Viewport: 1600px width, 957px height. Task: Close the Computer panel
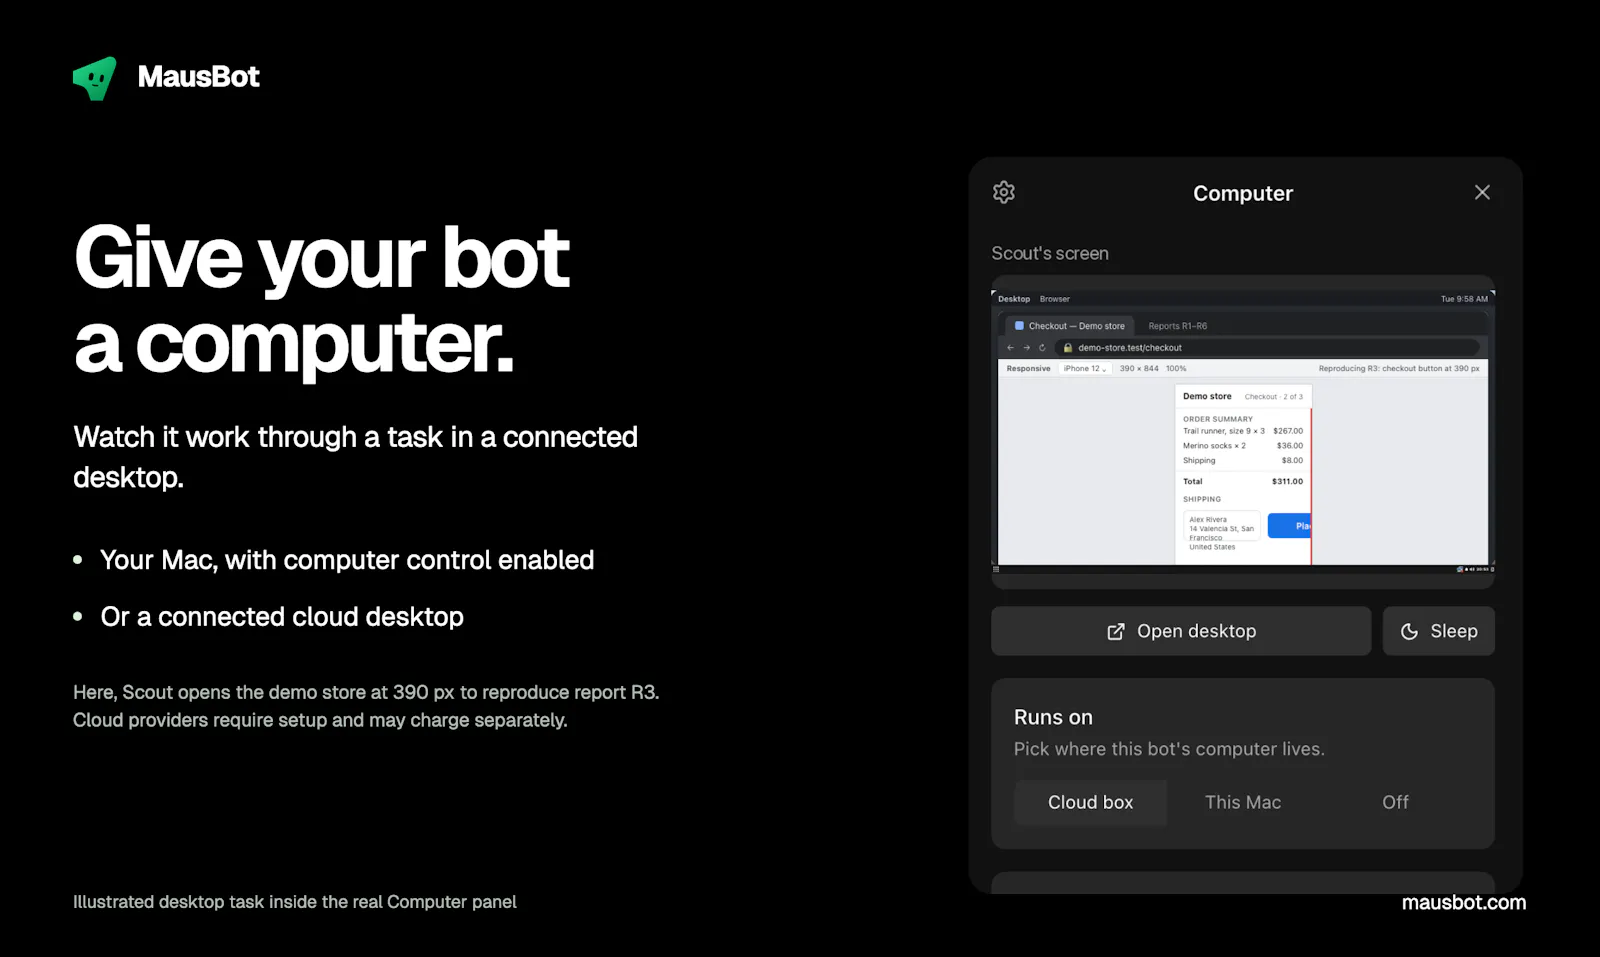click(x=1482, y=192)
